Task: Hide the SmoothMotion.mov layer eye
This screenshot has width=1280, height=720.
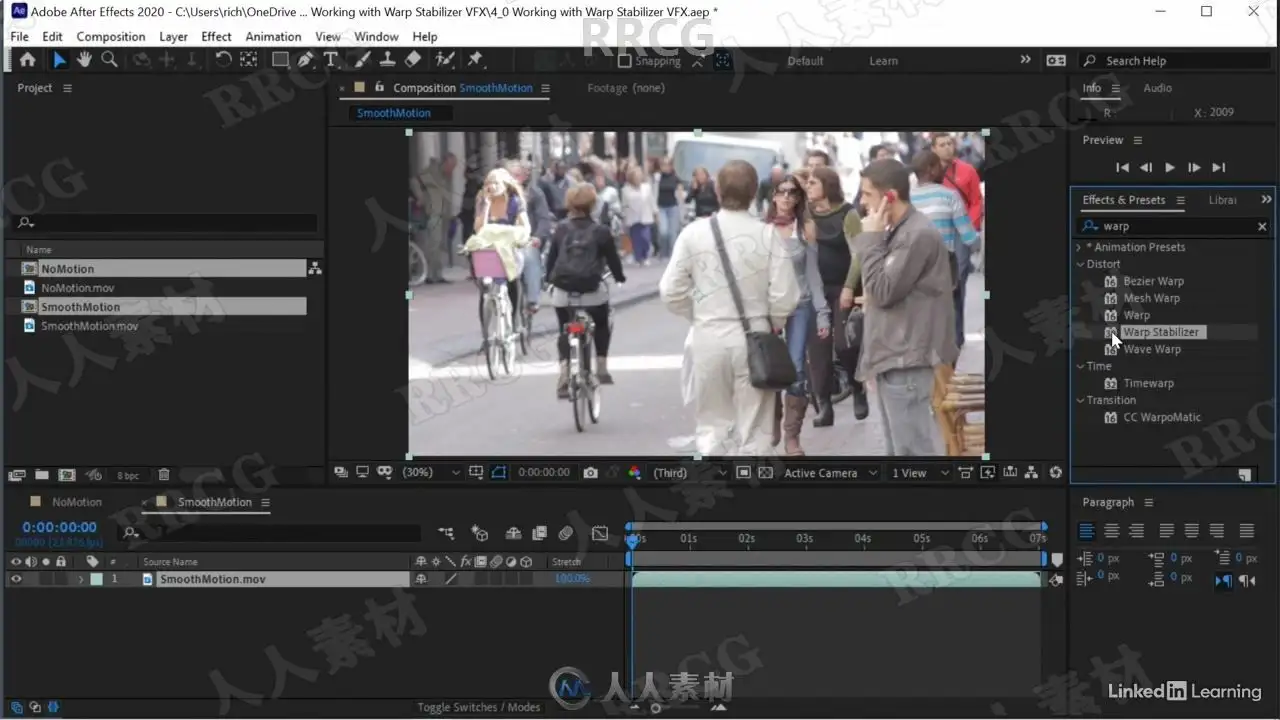Action: [16, 579]
